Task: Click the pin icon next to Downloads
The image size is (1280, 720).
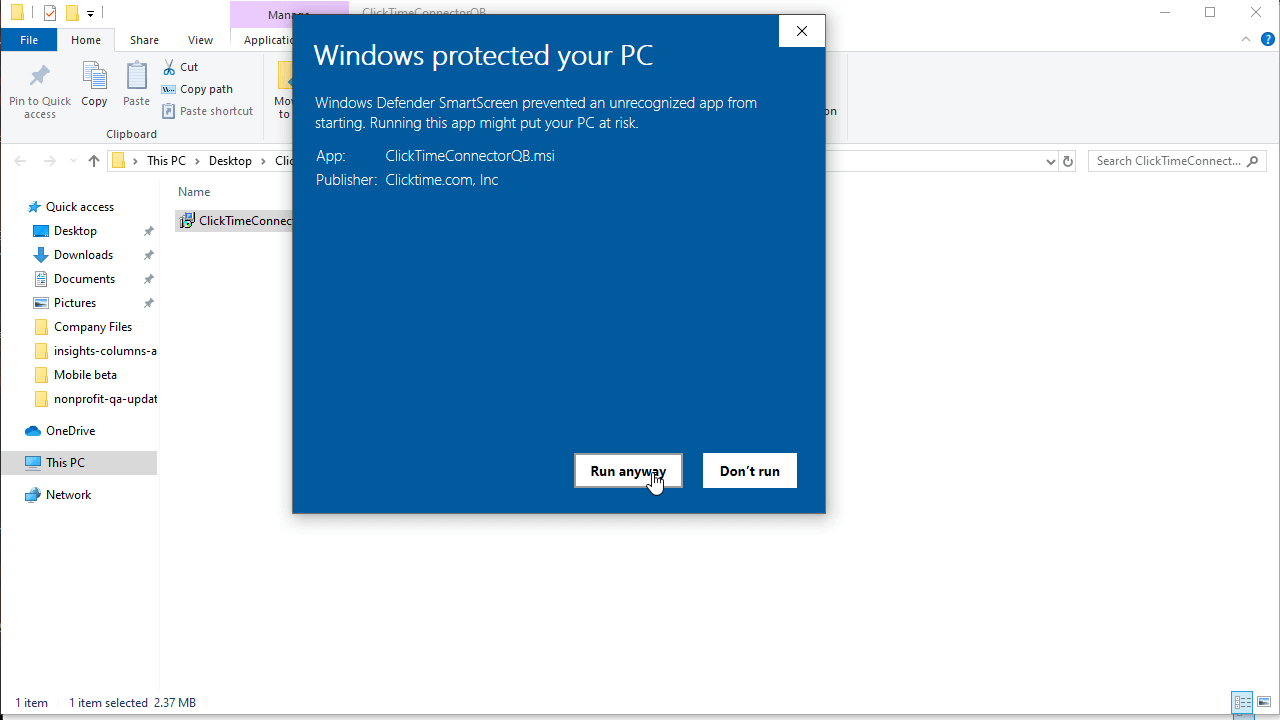Action: click(x=149, y=255)
